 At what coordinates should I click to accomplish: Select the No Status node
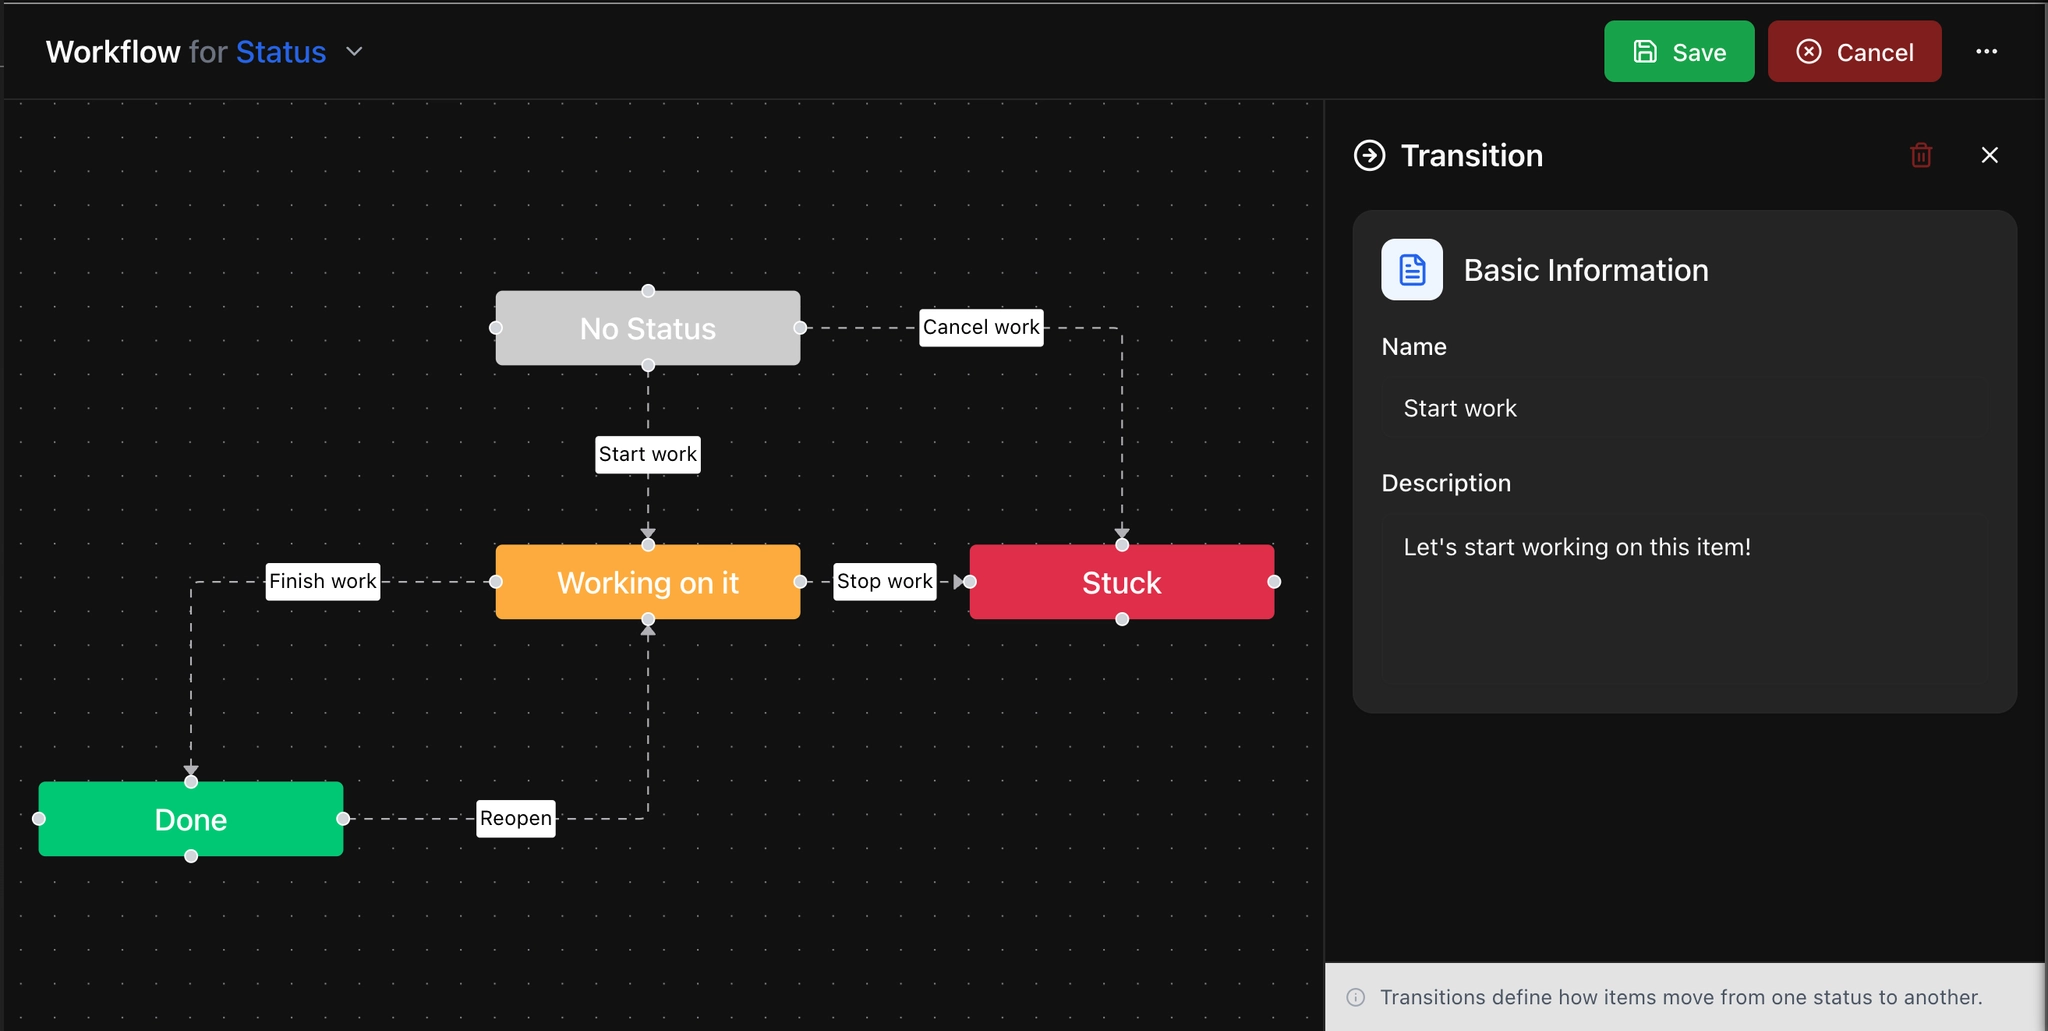tap(647, 329)
